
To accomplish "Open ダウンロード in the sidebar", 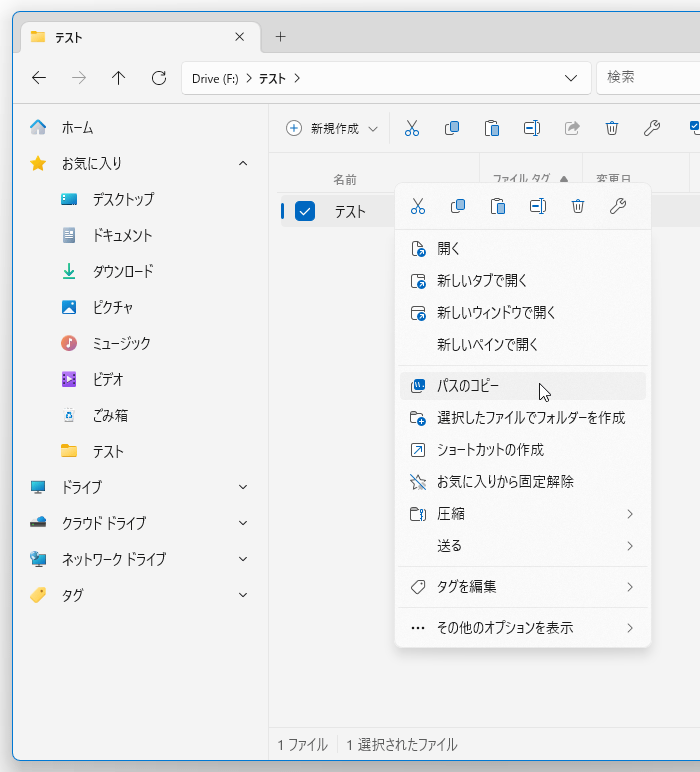I will [x=139, y=271].
